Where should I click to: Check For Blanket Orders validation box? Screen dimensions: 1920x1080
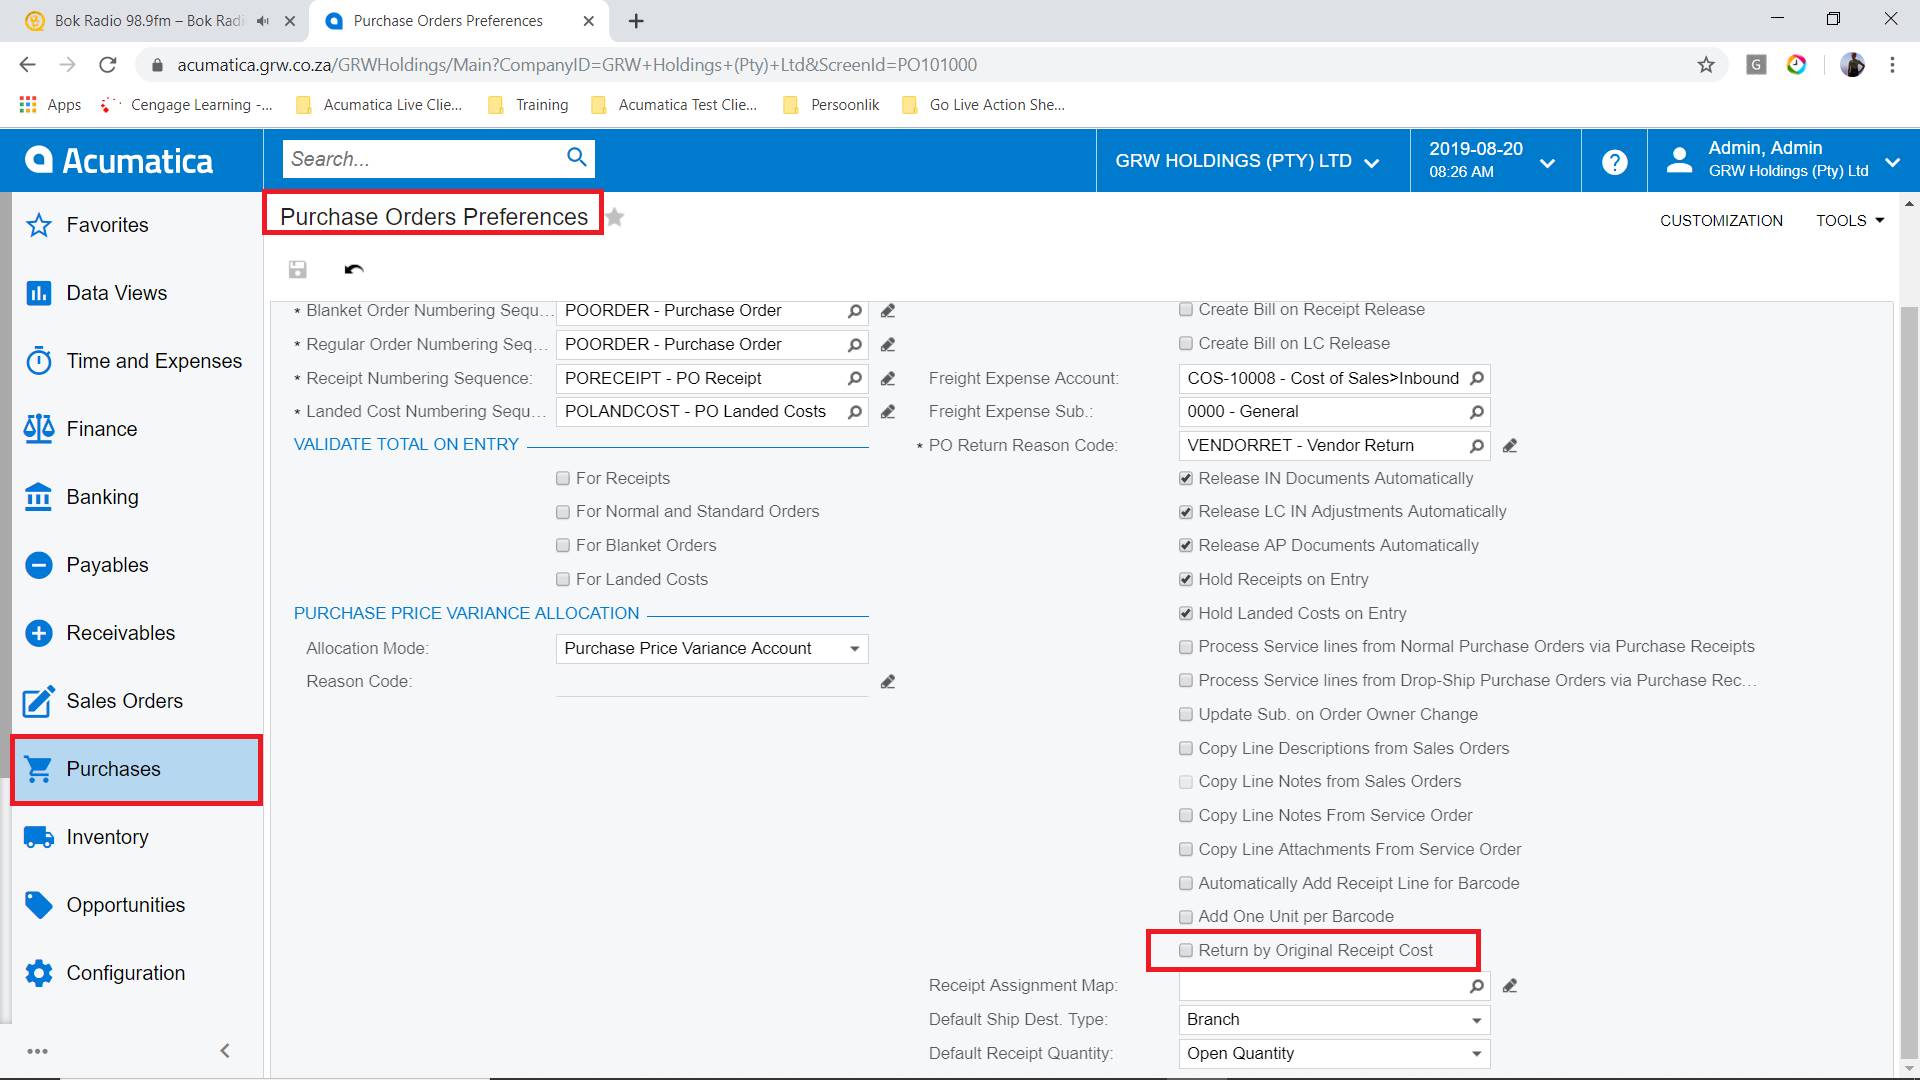(563, 546)
